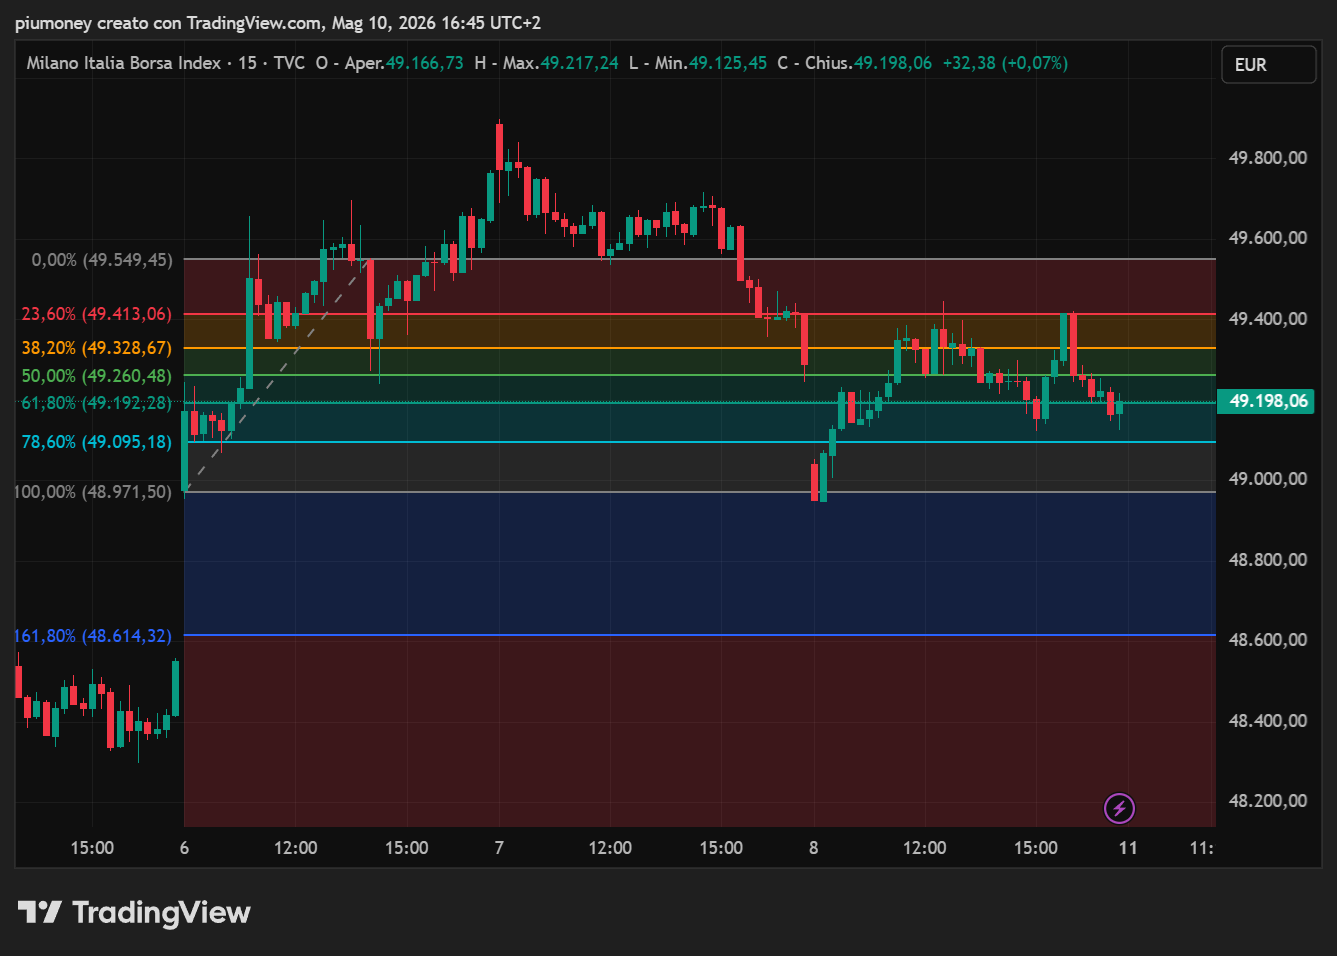Click the 48.600,00 price axis label

click(1268, 640)
